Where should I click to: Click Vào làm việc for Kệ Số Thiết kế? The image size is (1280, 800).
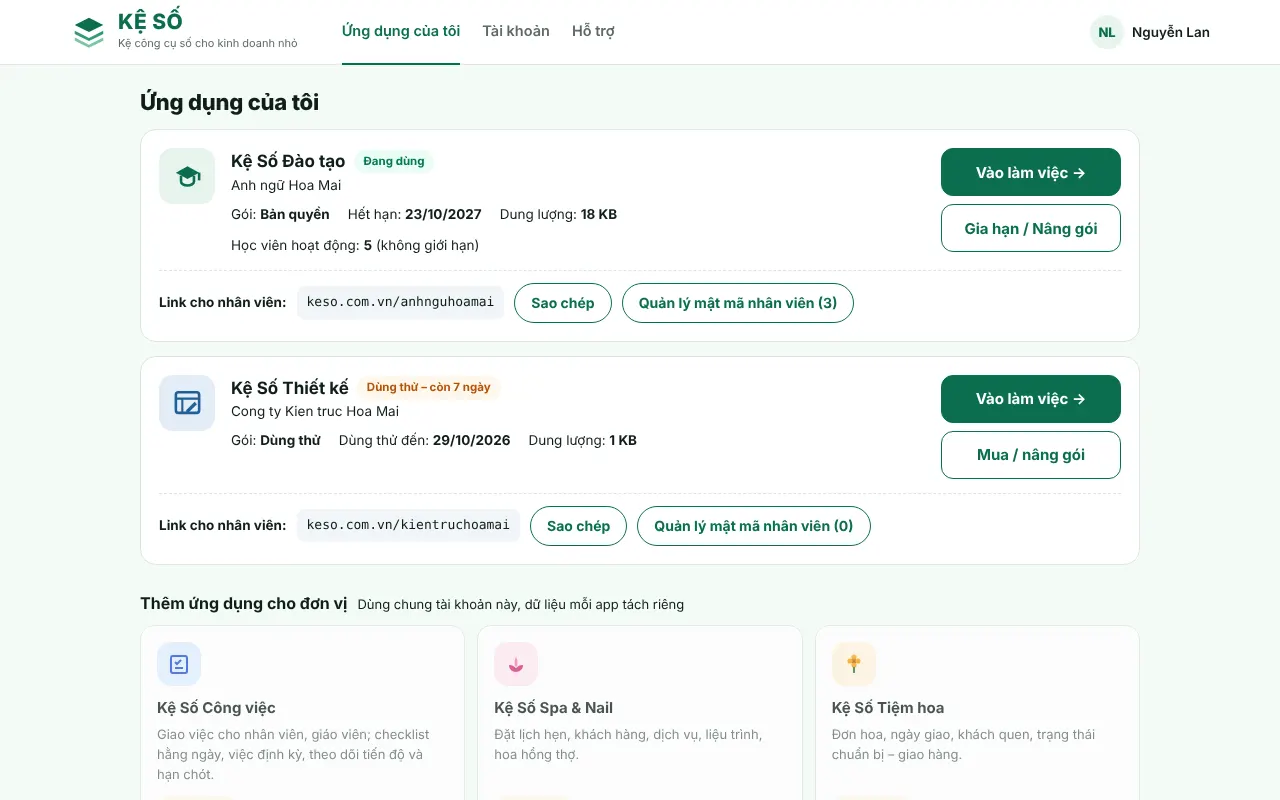point(1031,399)
